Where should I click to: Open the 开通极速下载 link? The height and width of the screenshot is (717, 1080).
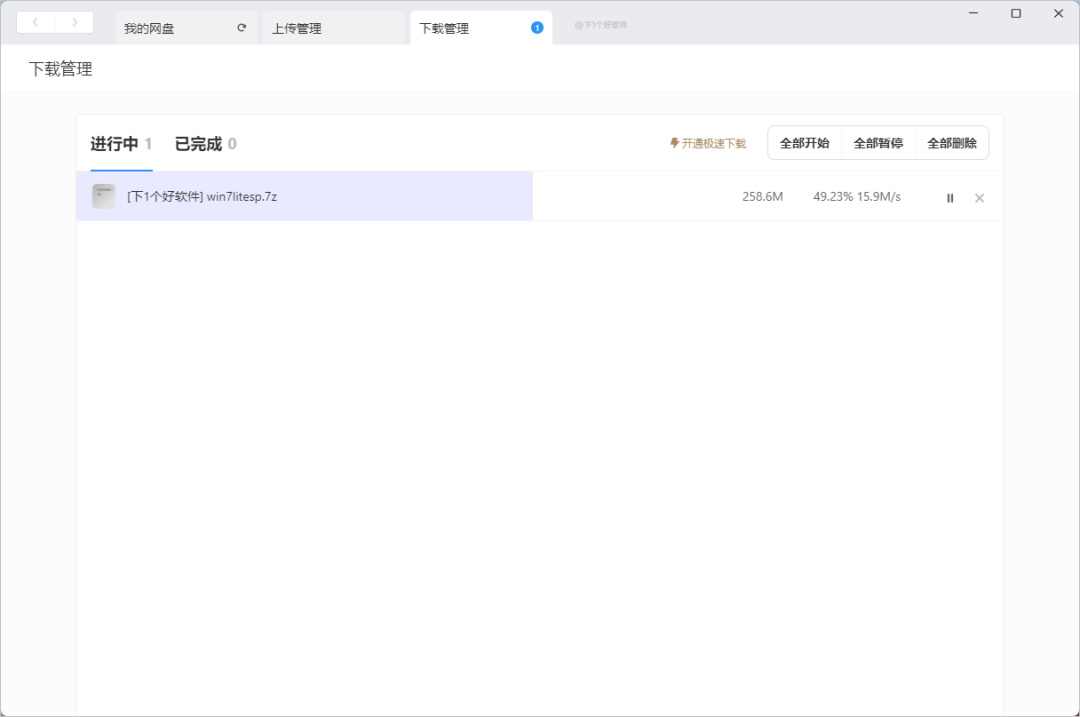[x=708, y=144]
